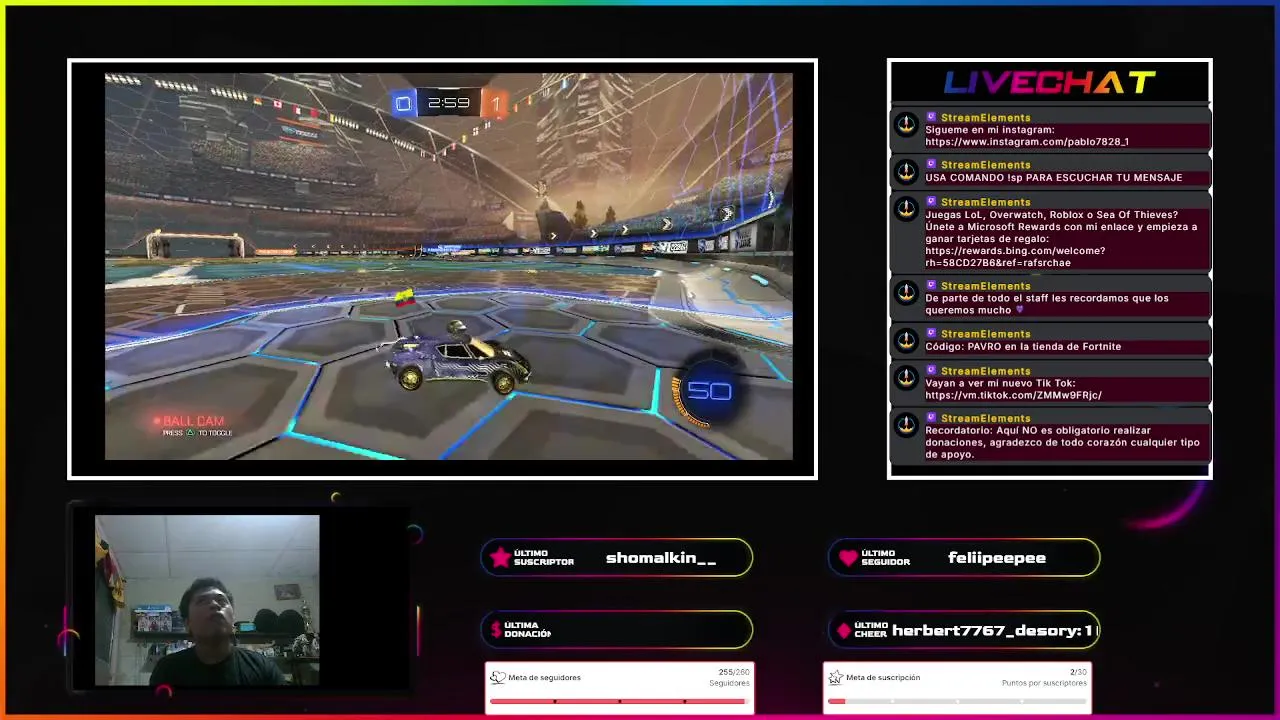The width and height of the screenshot is (1280, 720).
Task: Click 'USA COMANDO !sp PARA ESCUCHAR TU MENSAJE' text
Action: [1054, 178]
